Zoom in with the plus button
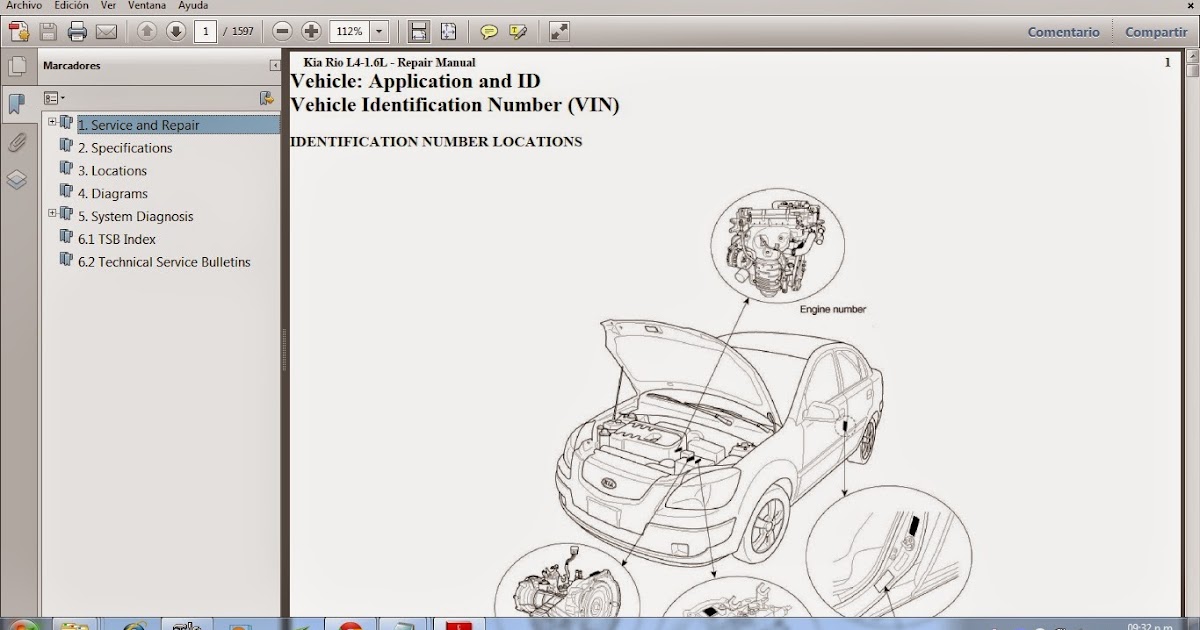The width and height of the screenshot is (1200, 630). click(311, 31)
